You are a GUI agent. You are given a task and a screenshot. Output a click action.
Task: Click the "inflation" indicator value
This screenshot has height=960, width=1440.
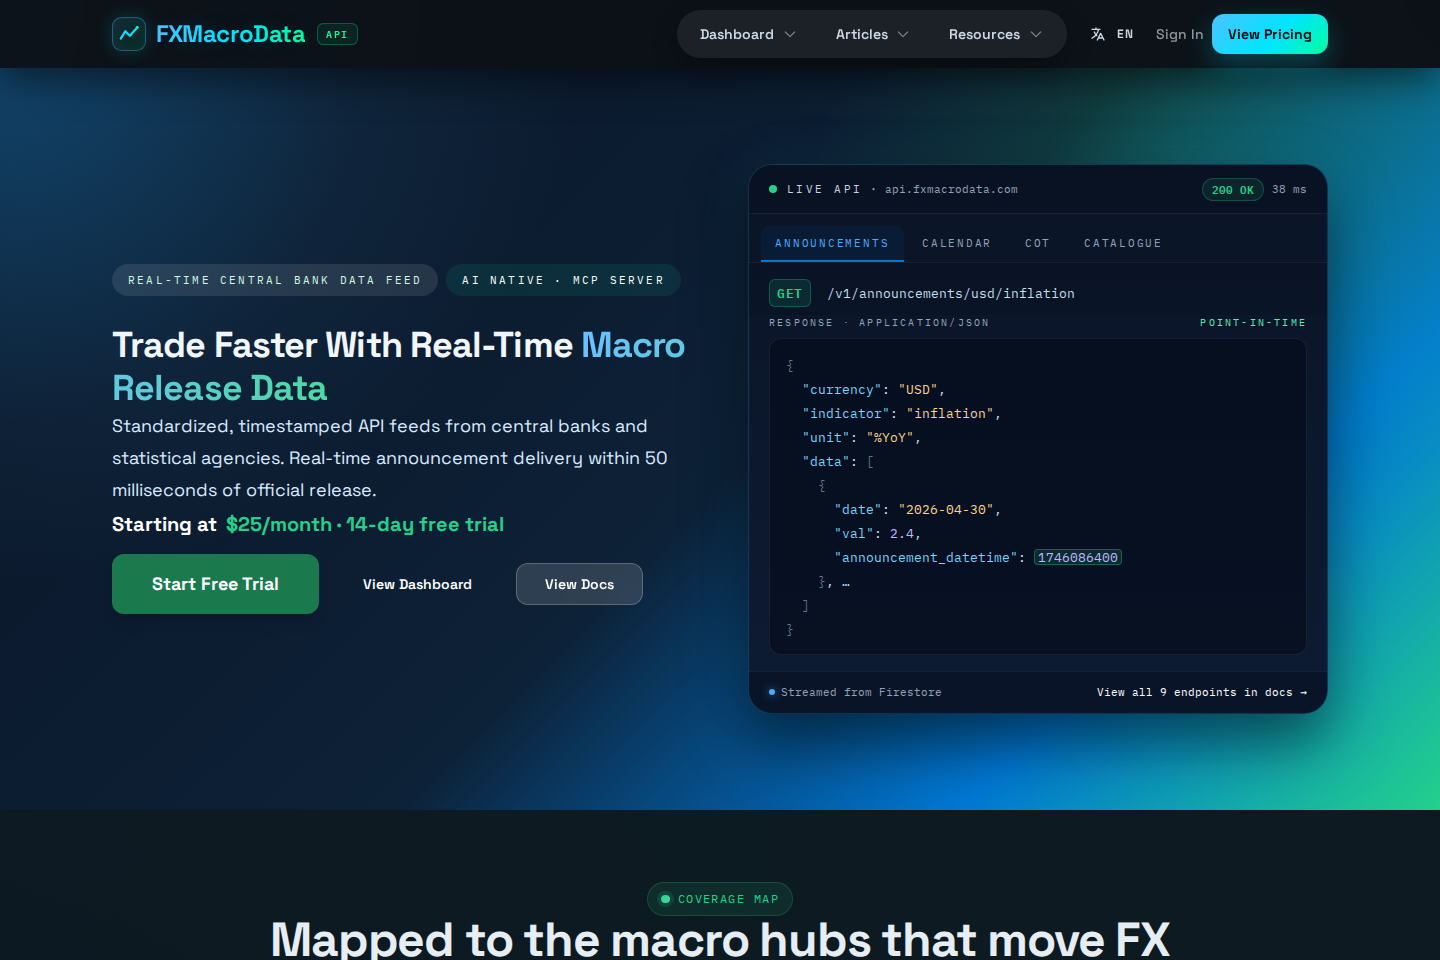[950, 413]
